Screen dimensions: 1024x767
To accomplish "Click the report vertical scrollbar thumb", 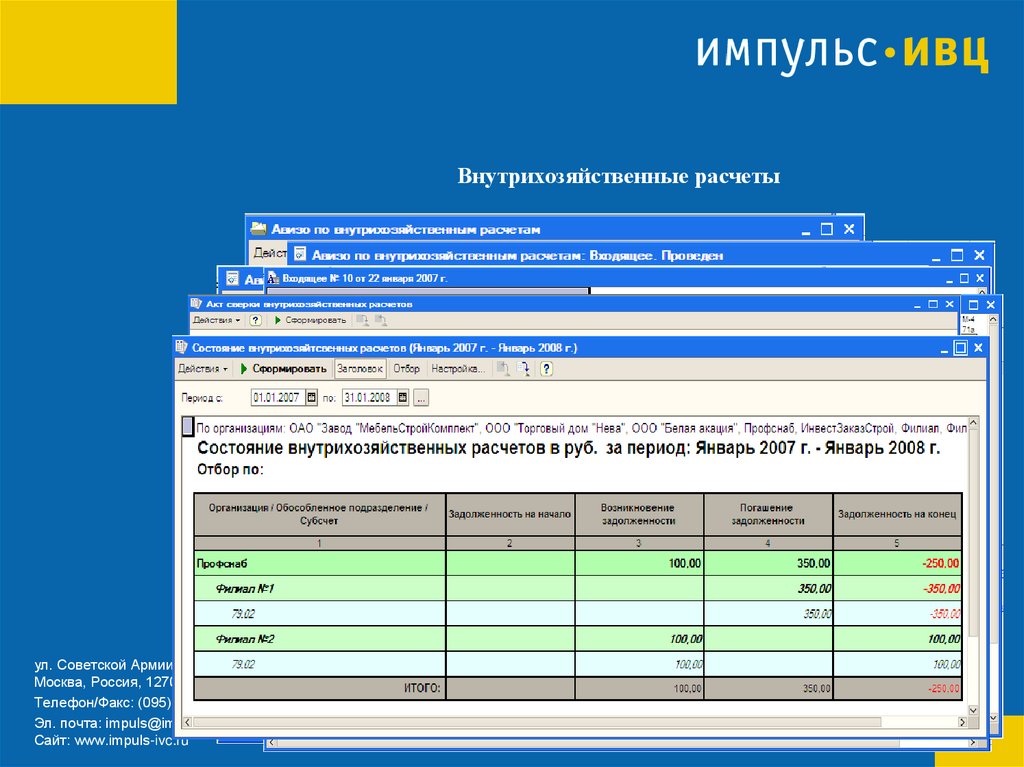I will (973, 534).
